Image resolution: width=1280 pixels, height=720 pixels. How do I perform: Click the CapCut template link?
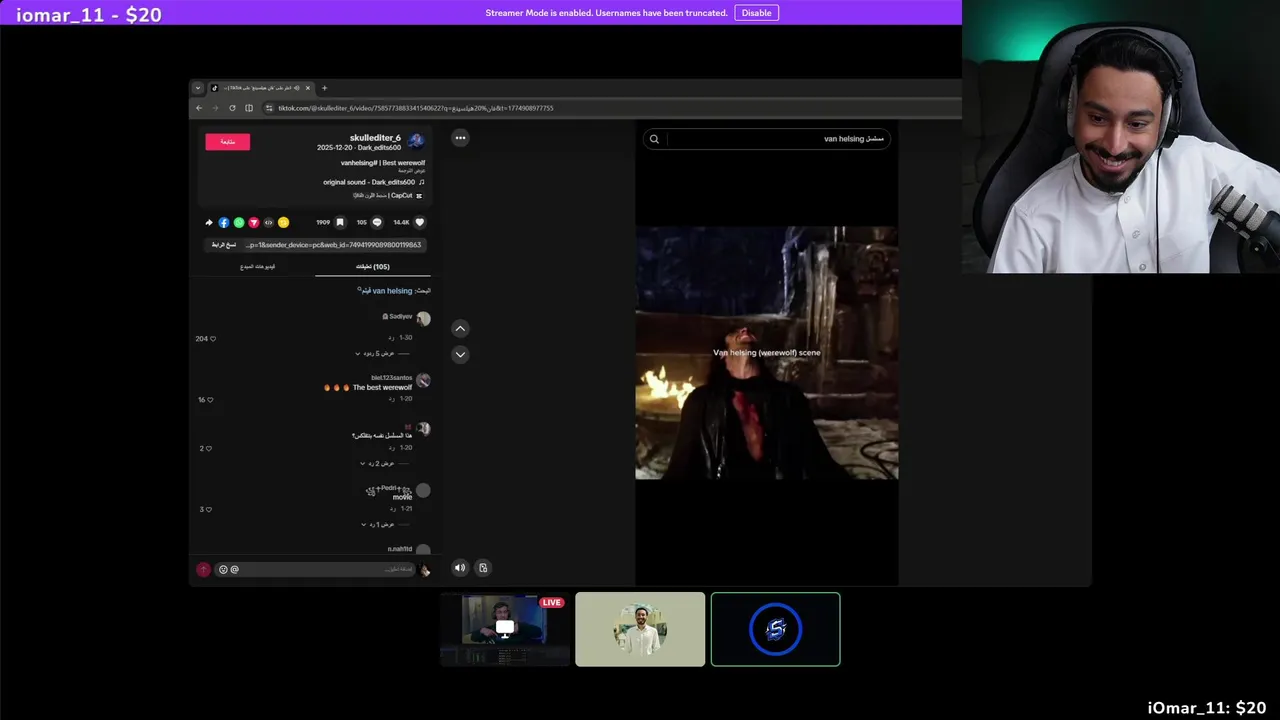388,196
